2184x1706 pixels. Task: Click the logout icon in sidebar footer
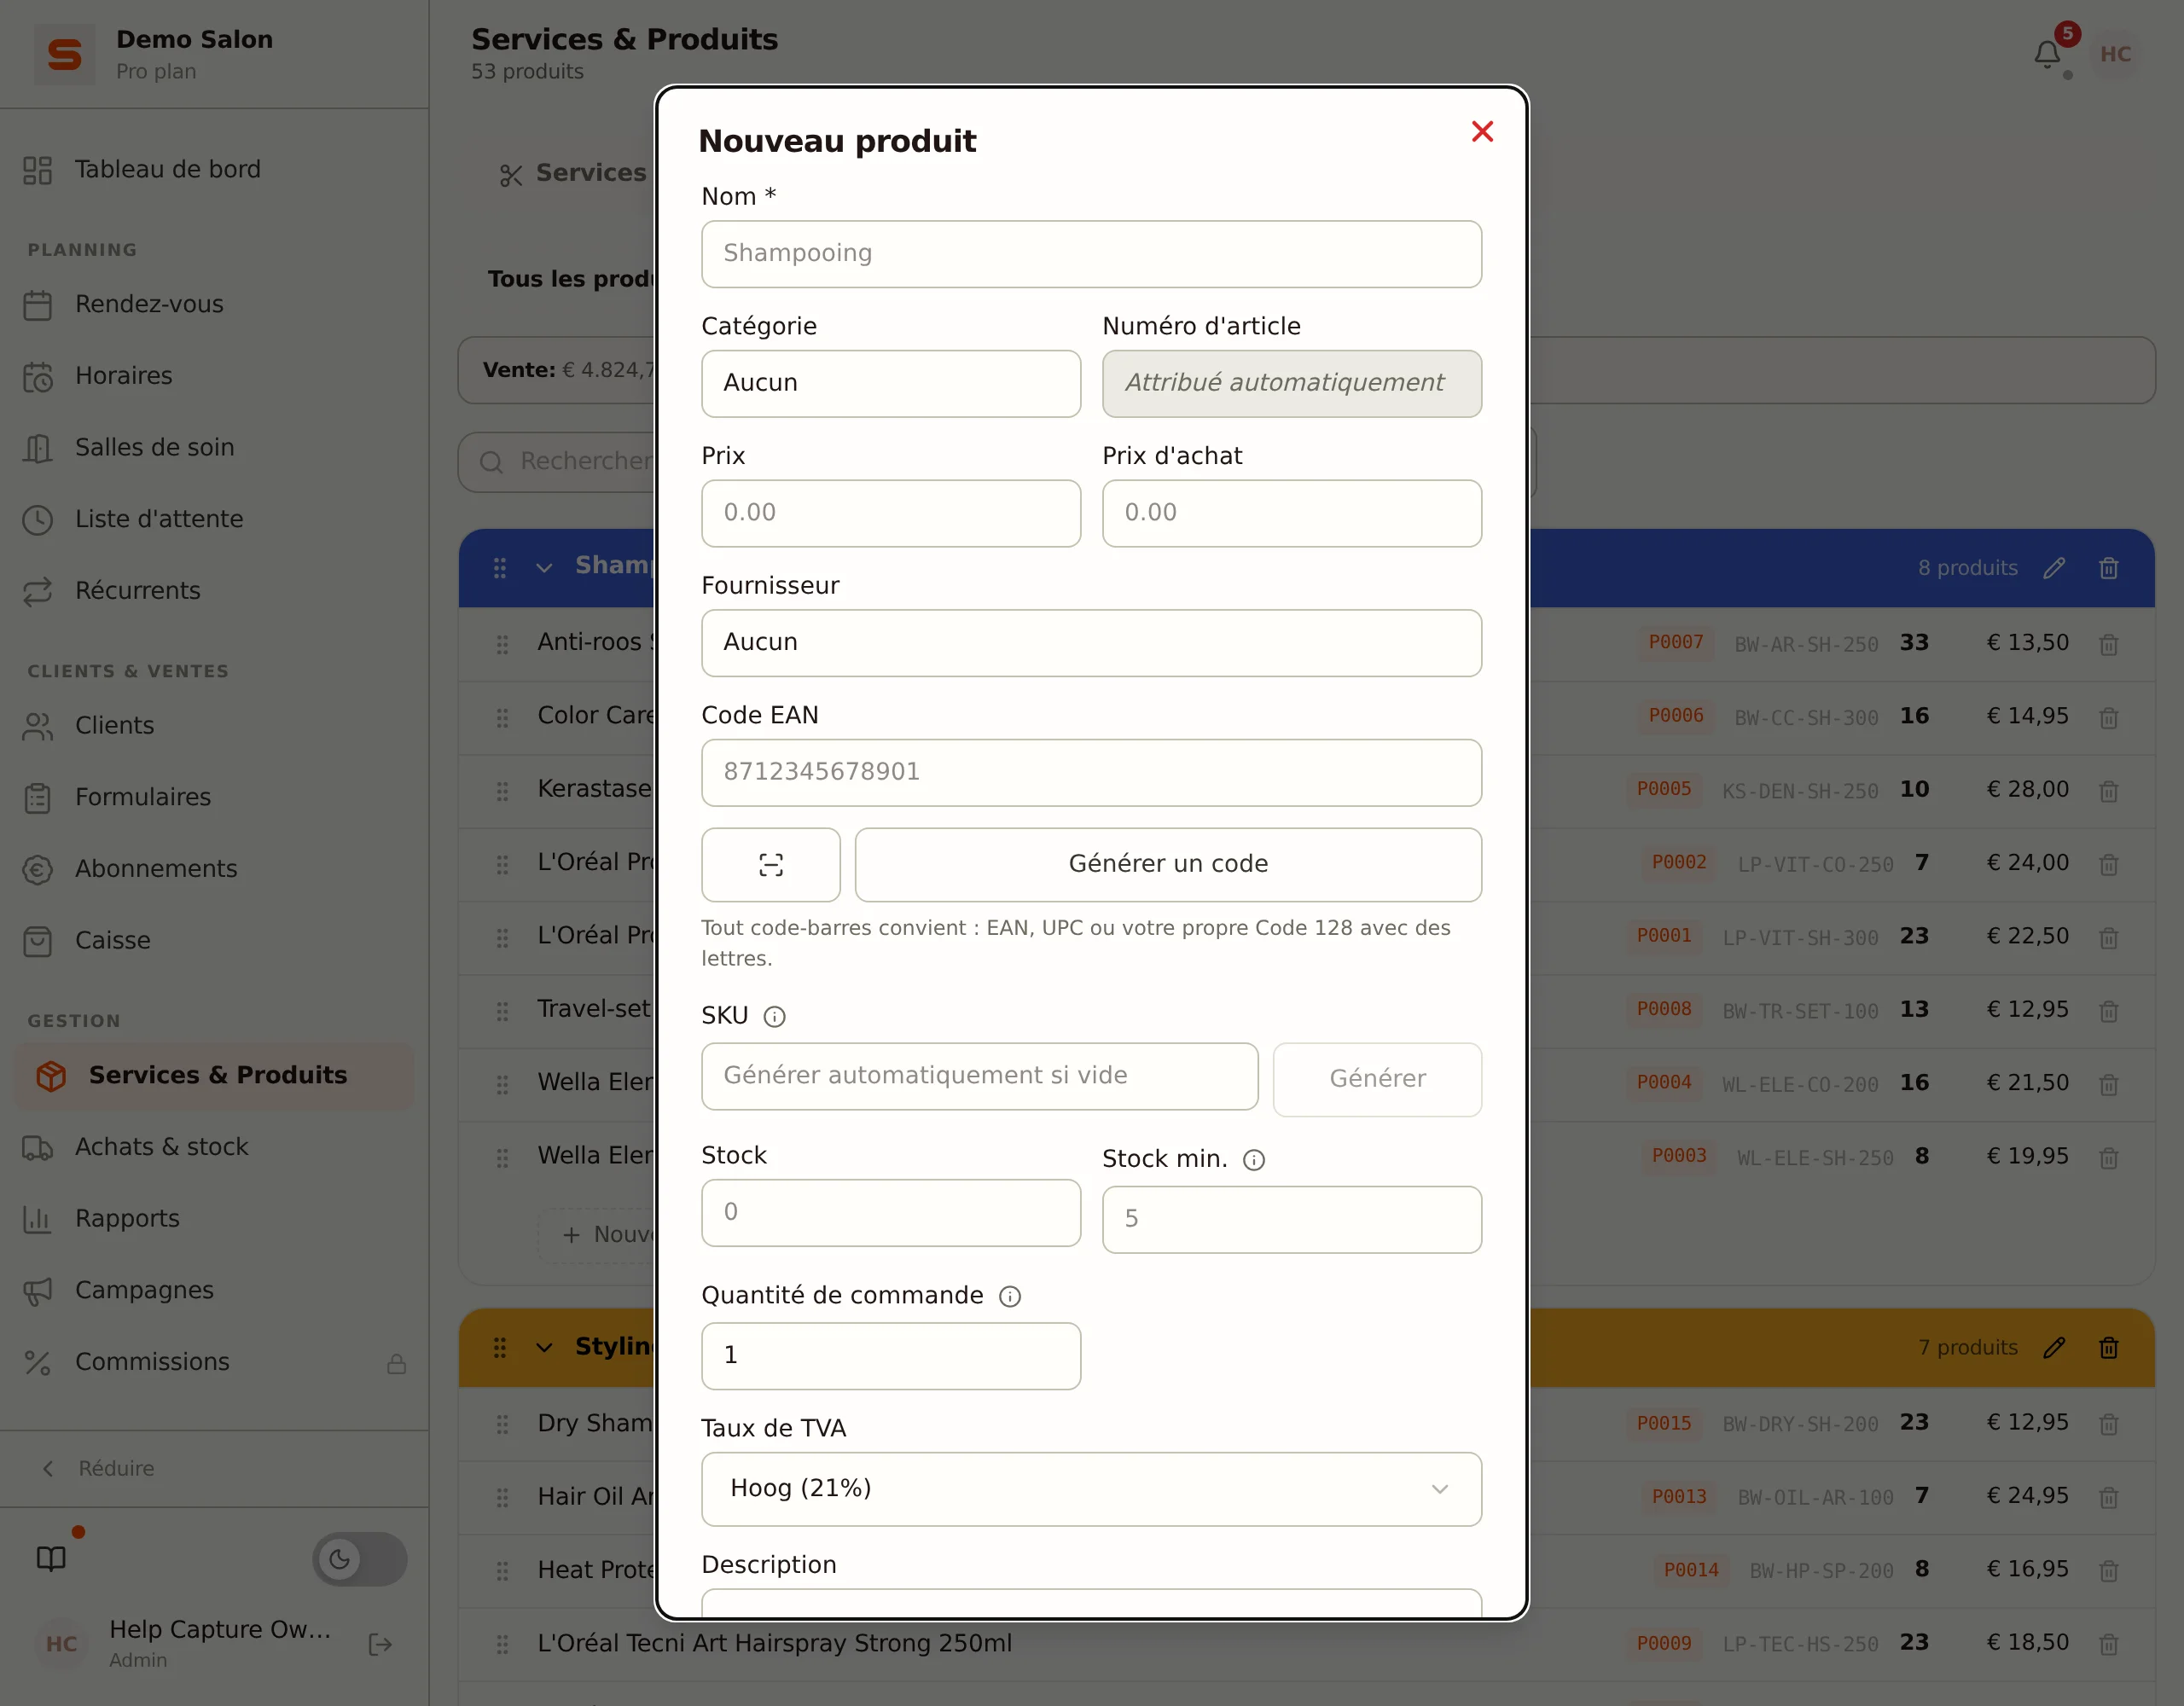[x=380, y=1644]
